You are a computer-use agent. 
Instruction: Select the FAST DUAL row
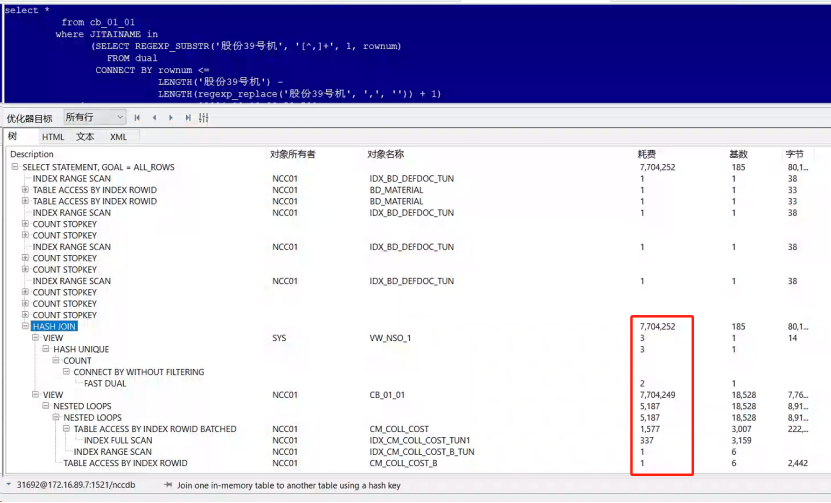point(105,383)
